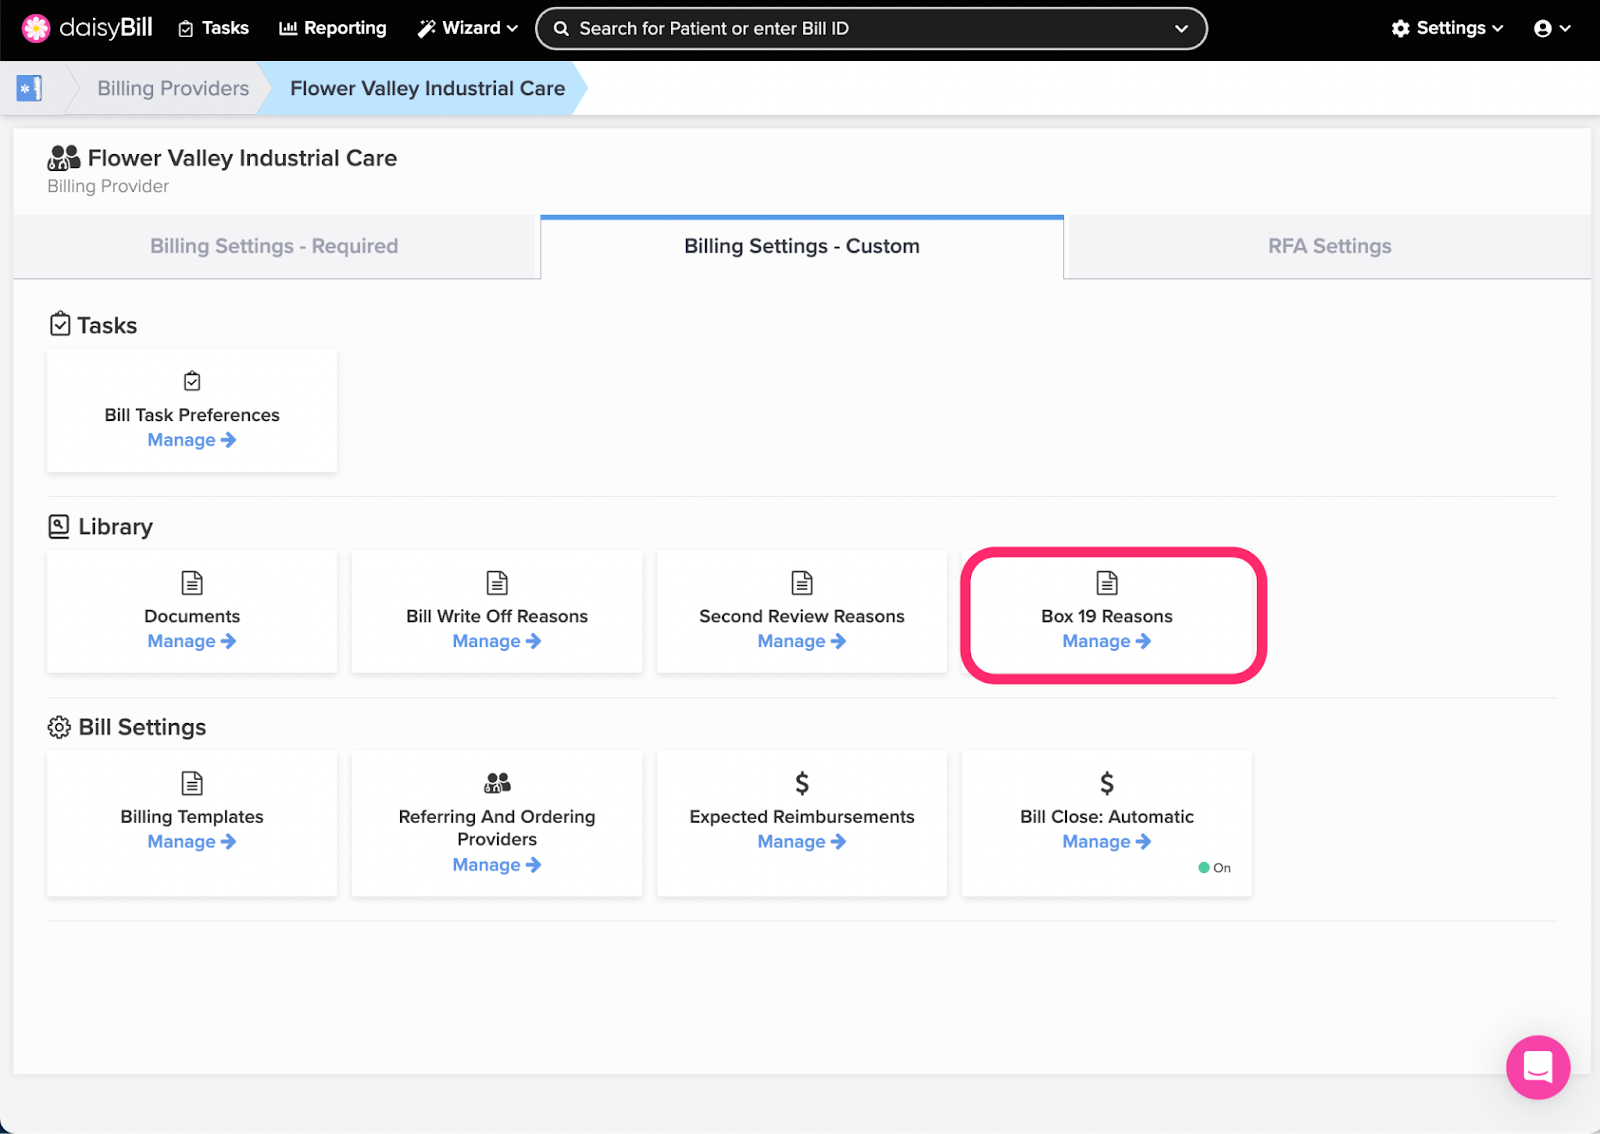Open the pink chat support widget

1538,1067
